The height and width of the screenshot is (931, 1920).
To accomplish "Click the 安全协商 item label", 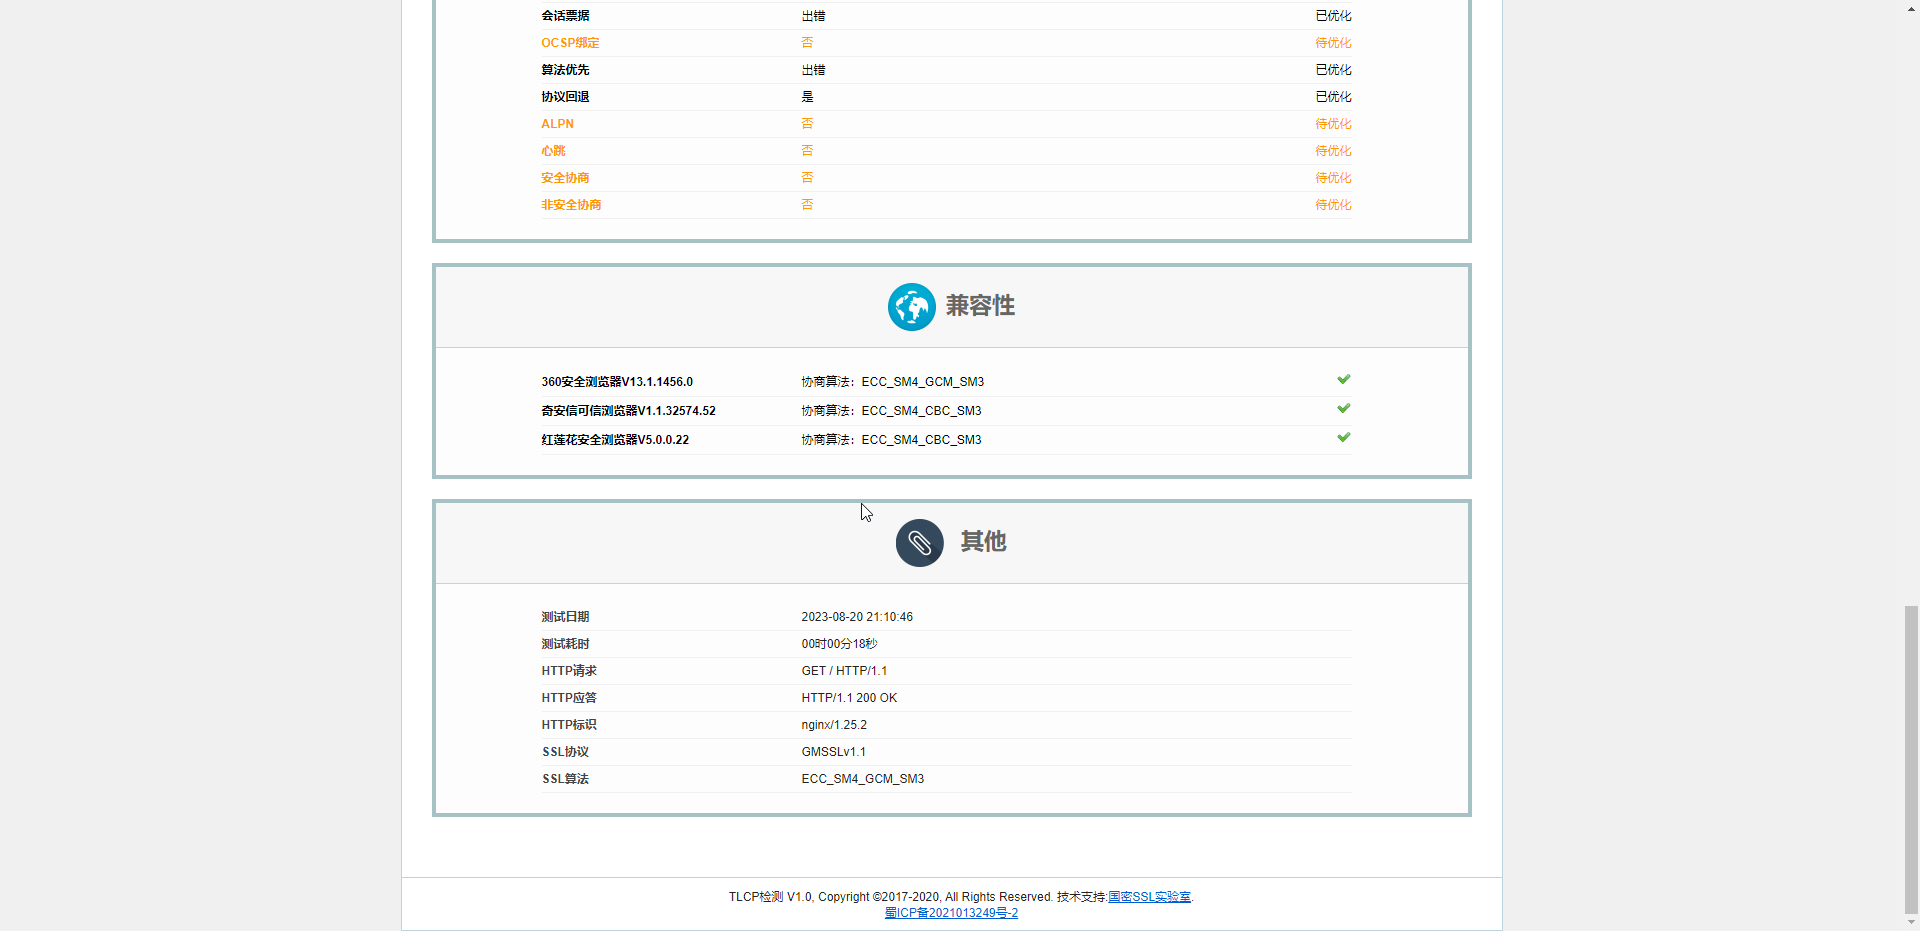I will click(x=565, y=178).
